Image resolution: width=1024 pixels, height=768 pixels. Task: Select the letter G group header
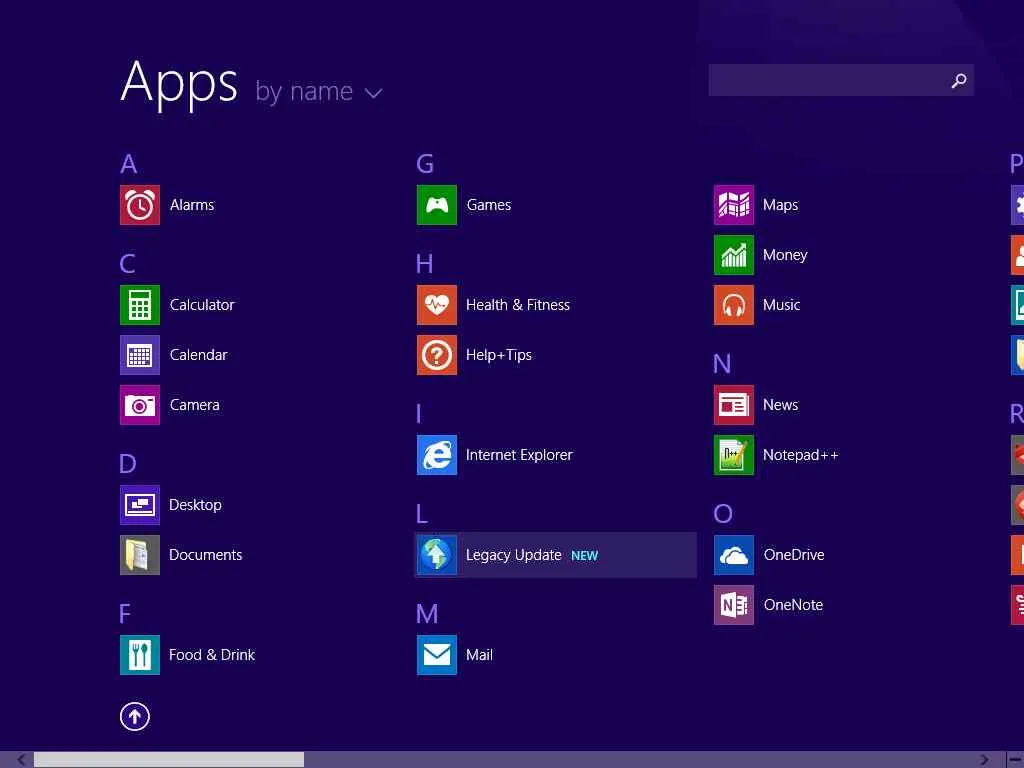[425, 164]
